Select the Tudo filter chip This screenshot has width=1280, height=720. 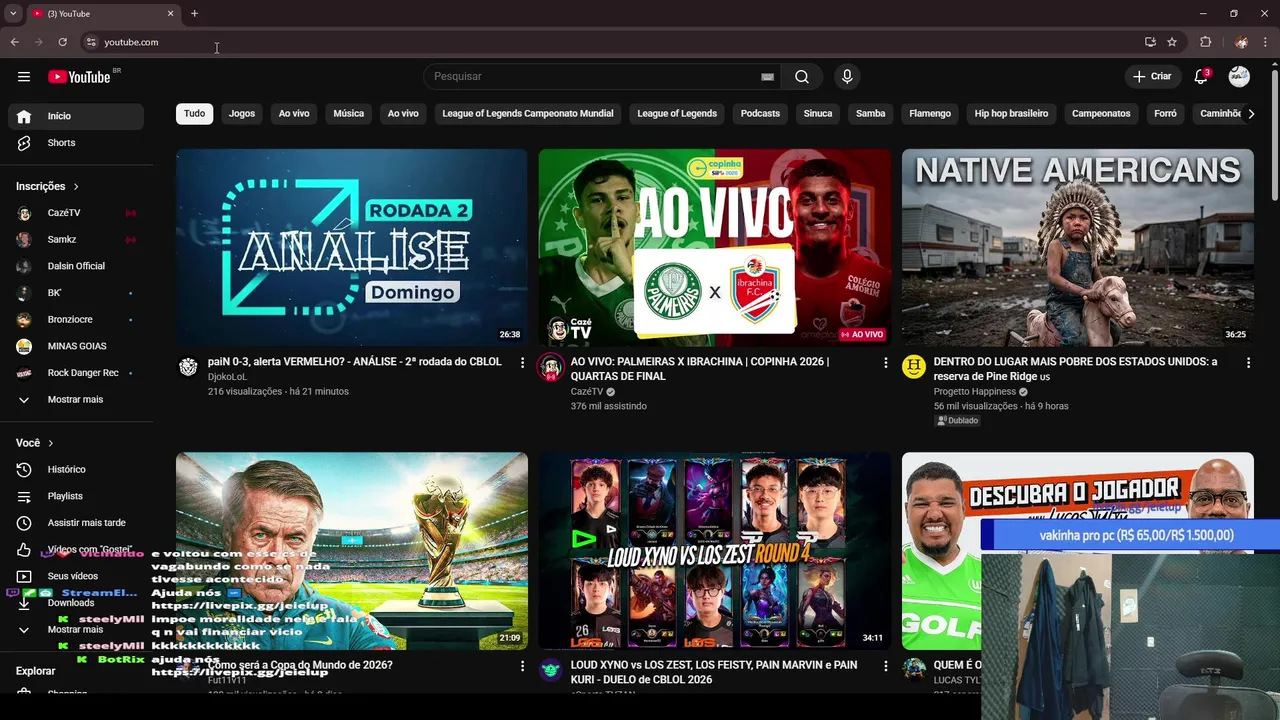[195, 114]
